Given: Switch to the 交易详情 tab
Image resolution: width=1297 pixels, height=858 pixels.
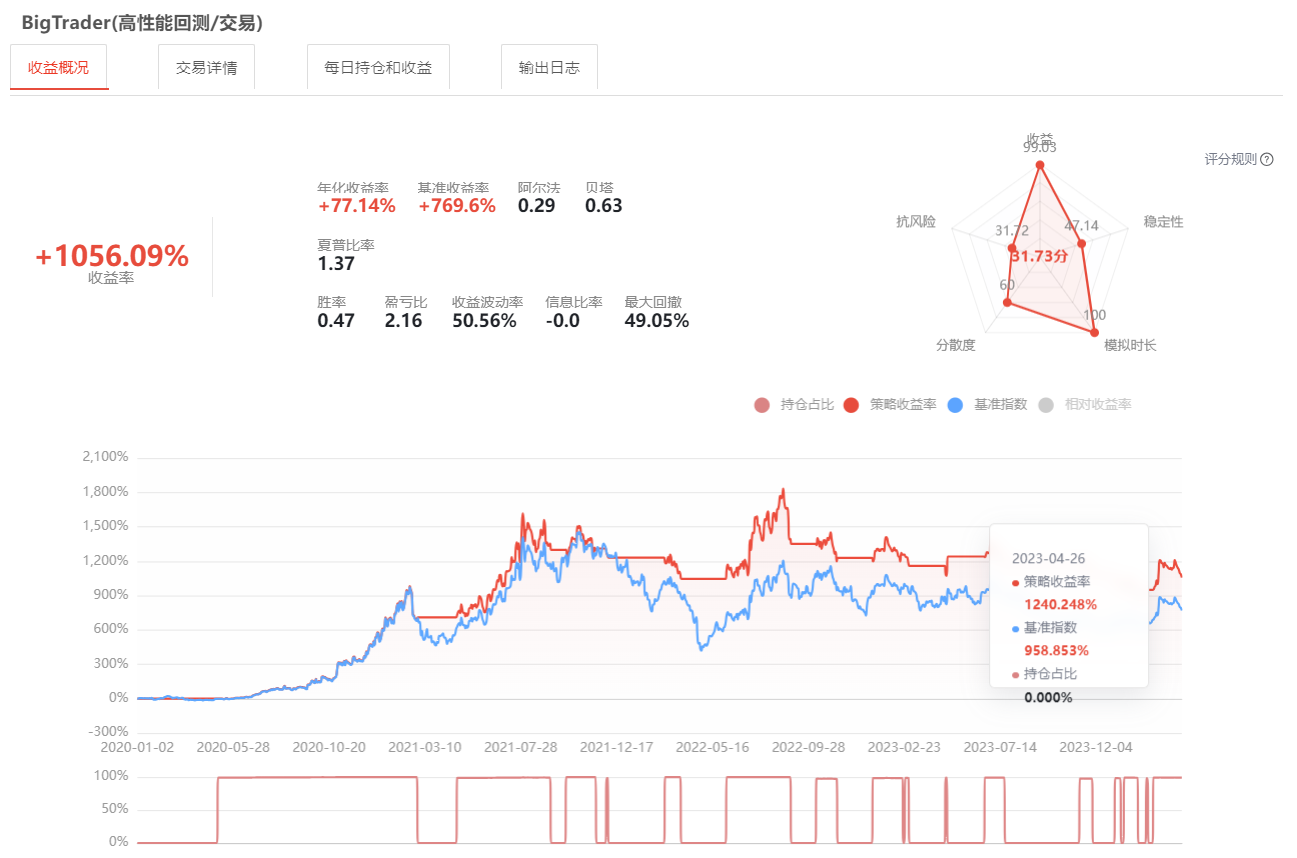Looking at the screenshot, I should pyautogui.click(x=206, y=68).
